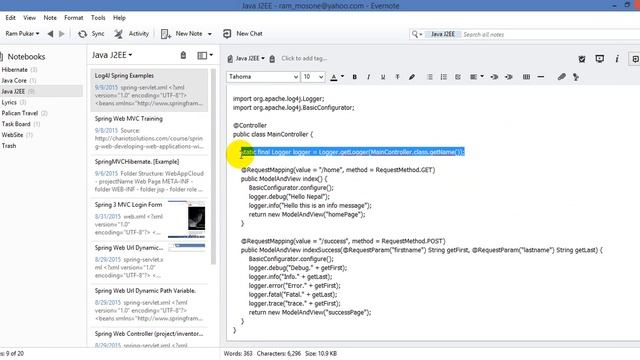Open the Note menu
Viewport: 640px width, 360px height.
(50, 18)
